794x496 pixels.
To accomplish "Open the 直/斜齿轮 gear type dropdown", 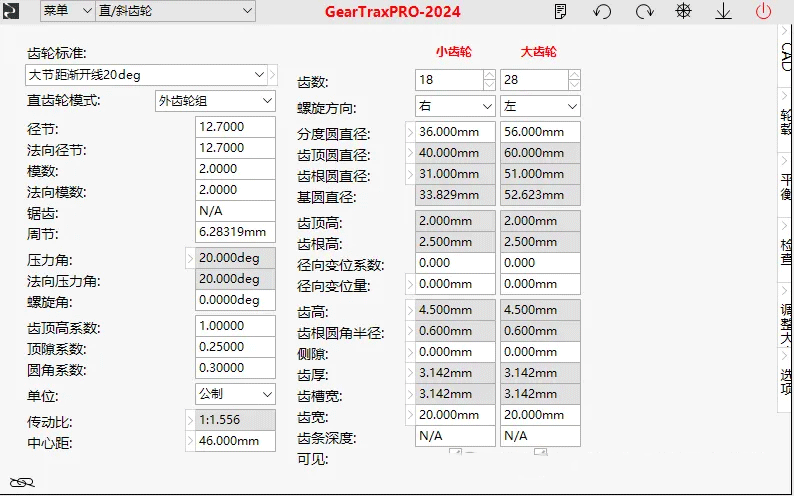I will [x=175, y=11].
